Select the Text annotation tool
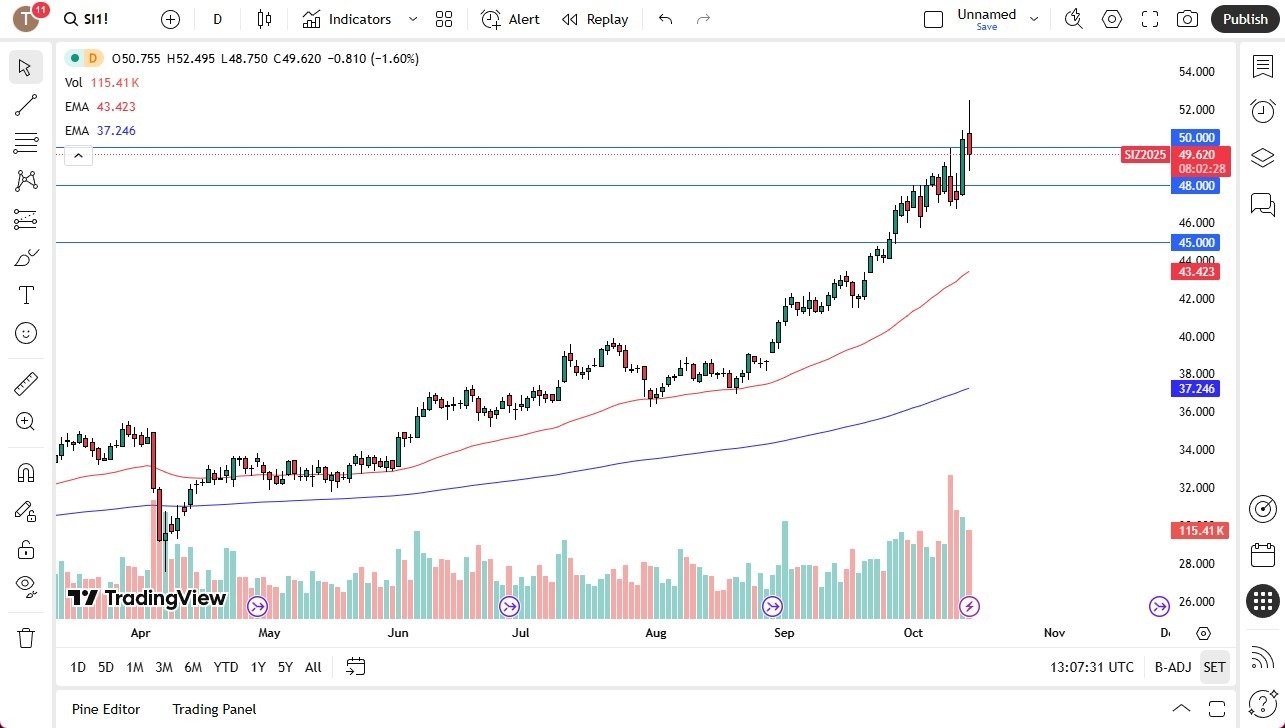Screen dimensions: 1285x728 (x=25, y=294)
